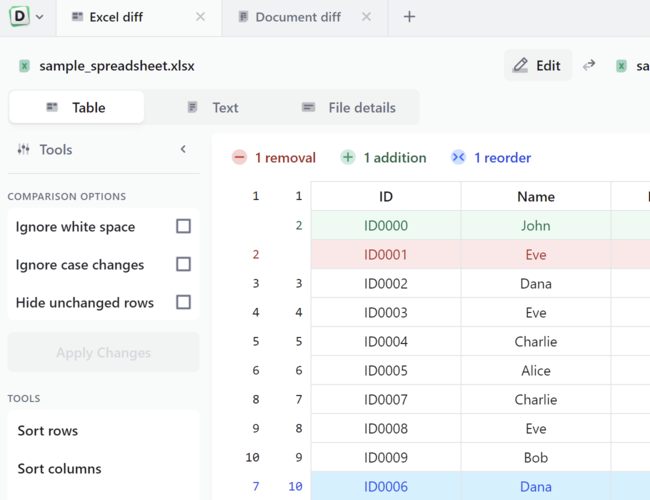Switch to the Excel diff tab

click(116, 17)
